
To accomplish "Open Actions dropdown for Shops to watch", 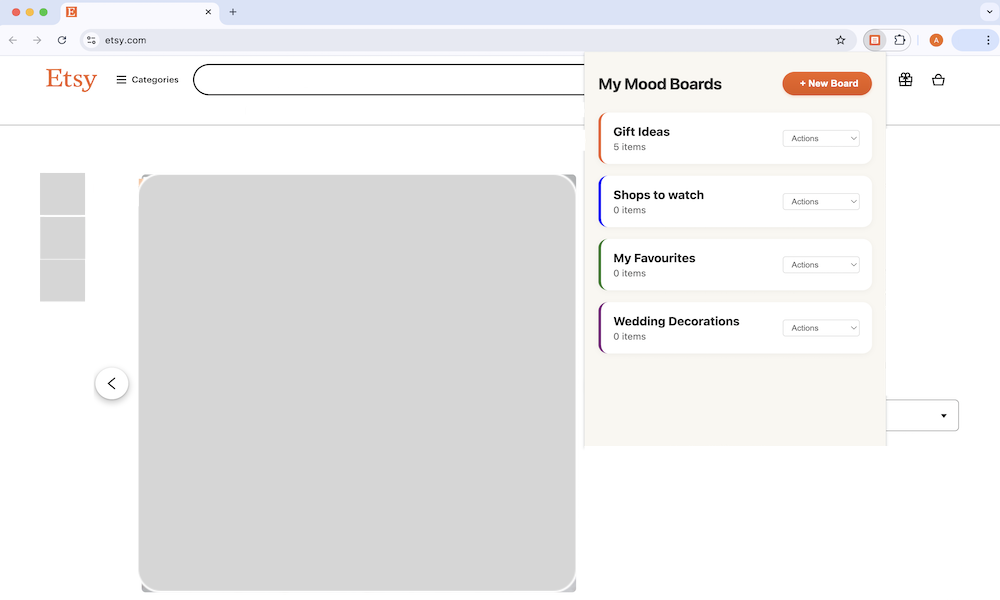I will [821, 201].
